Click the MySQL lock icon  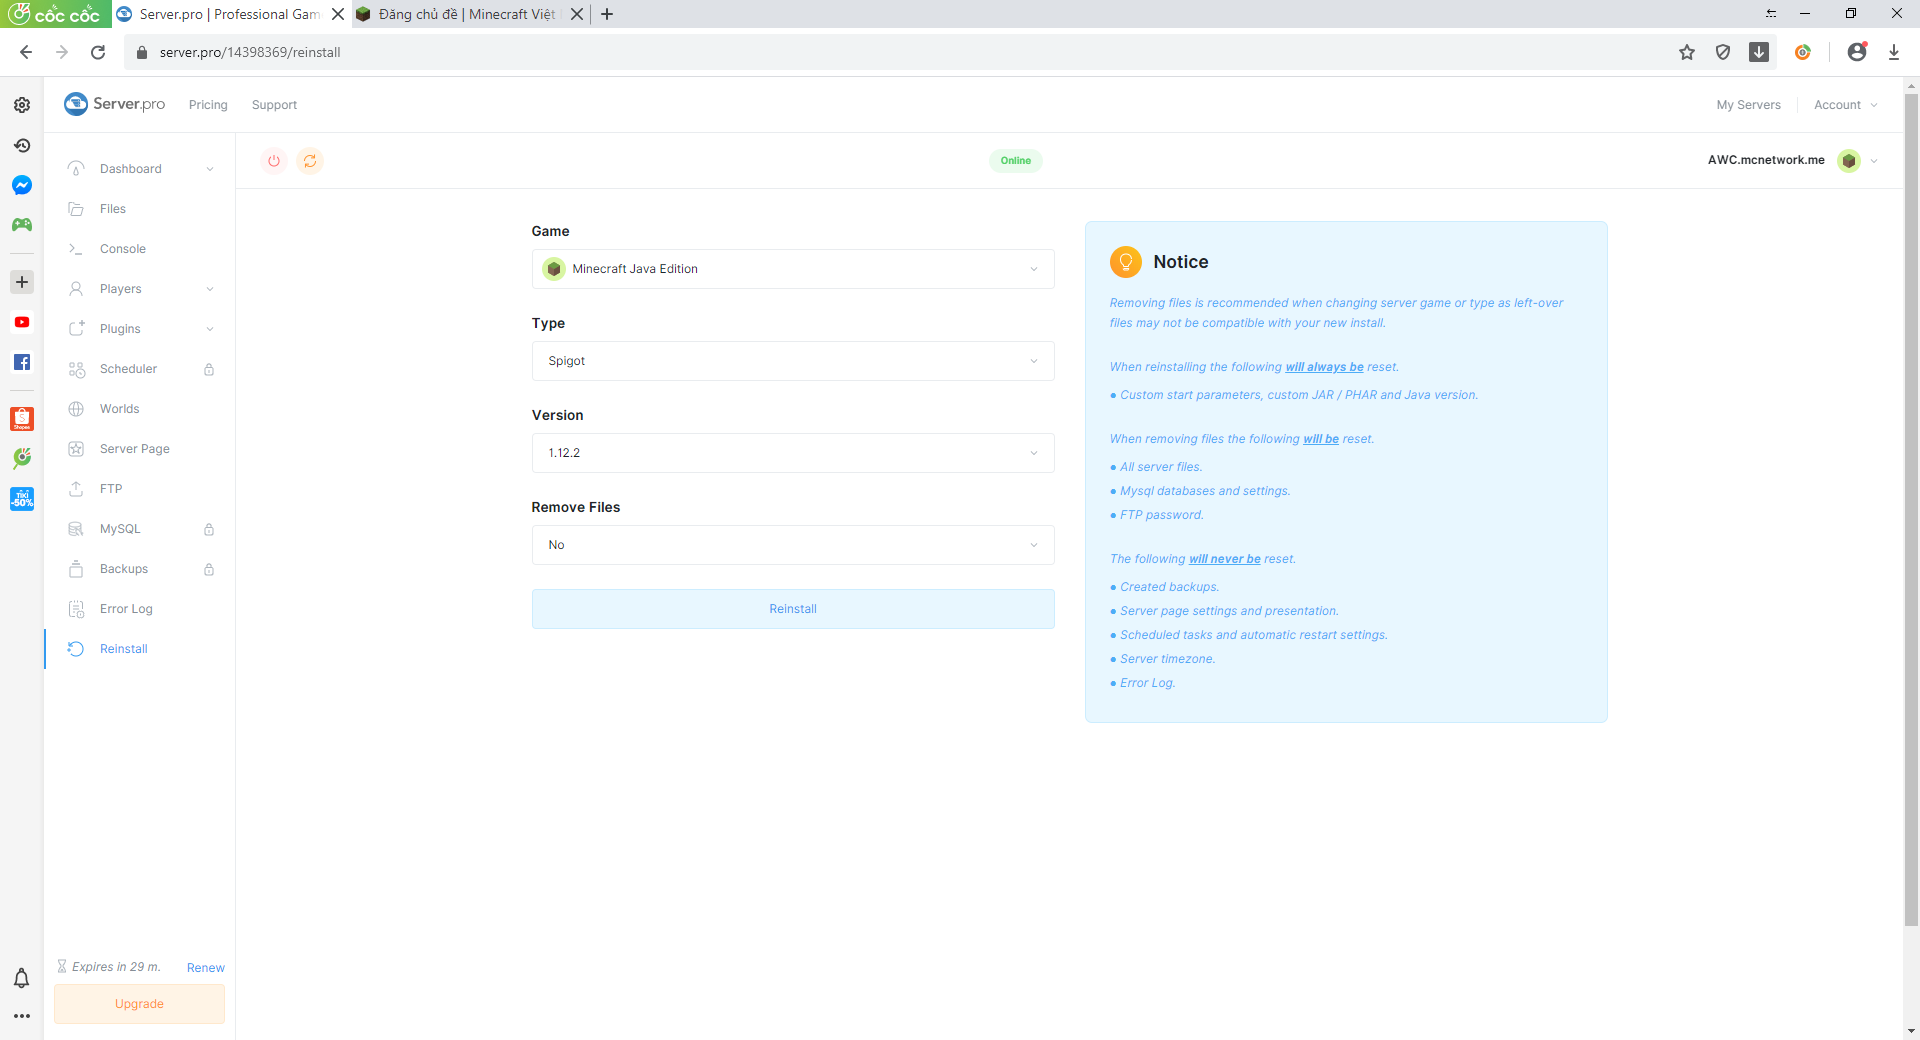pos(209,529)
